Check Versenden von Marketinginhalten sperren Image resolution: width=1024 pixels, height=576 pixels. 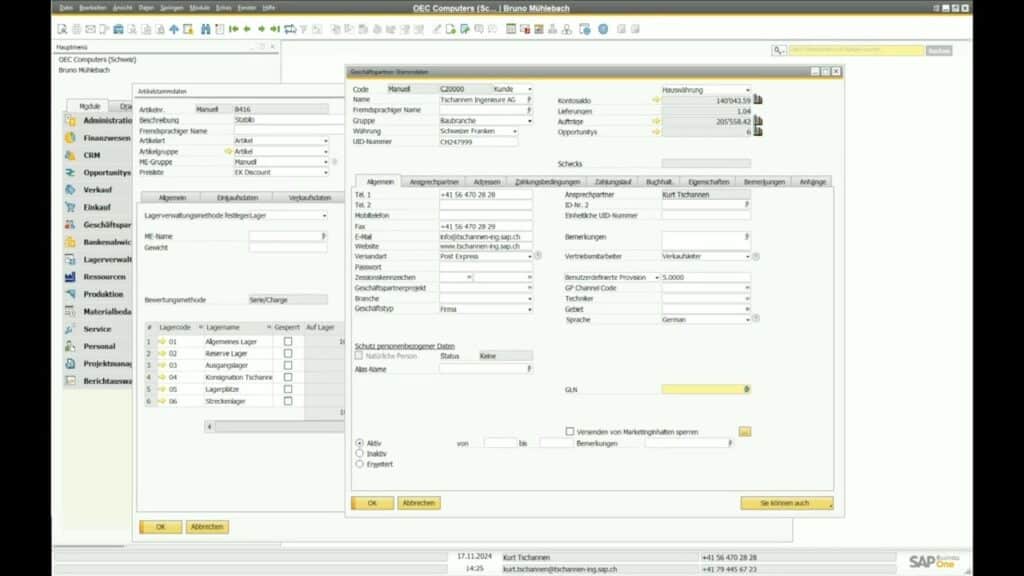click(x=569, y=432)
